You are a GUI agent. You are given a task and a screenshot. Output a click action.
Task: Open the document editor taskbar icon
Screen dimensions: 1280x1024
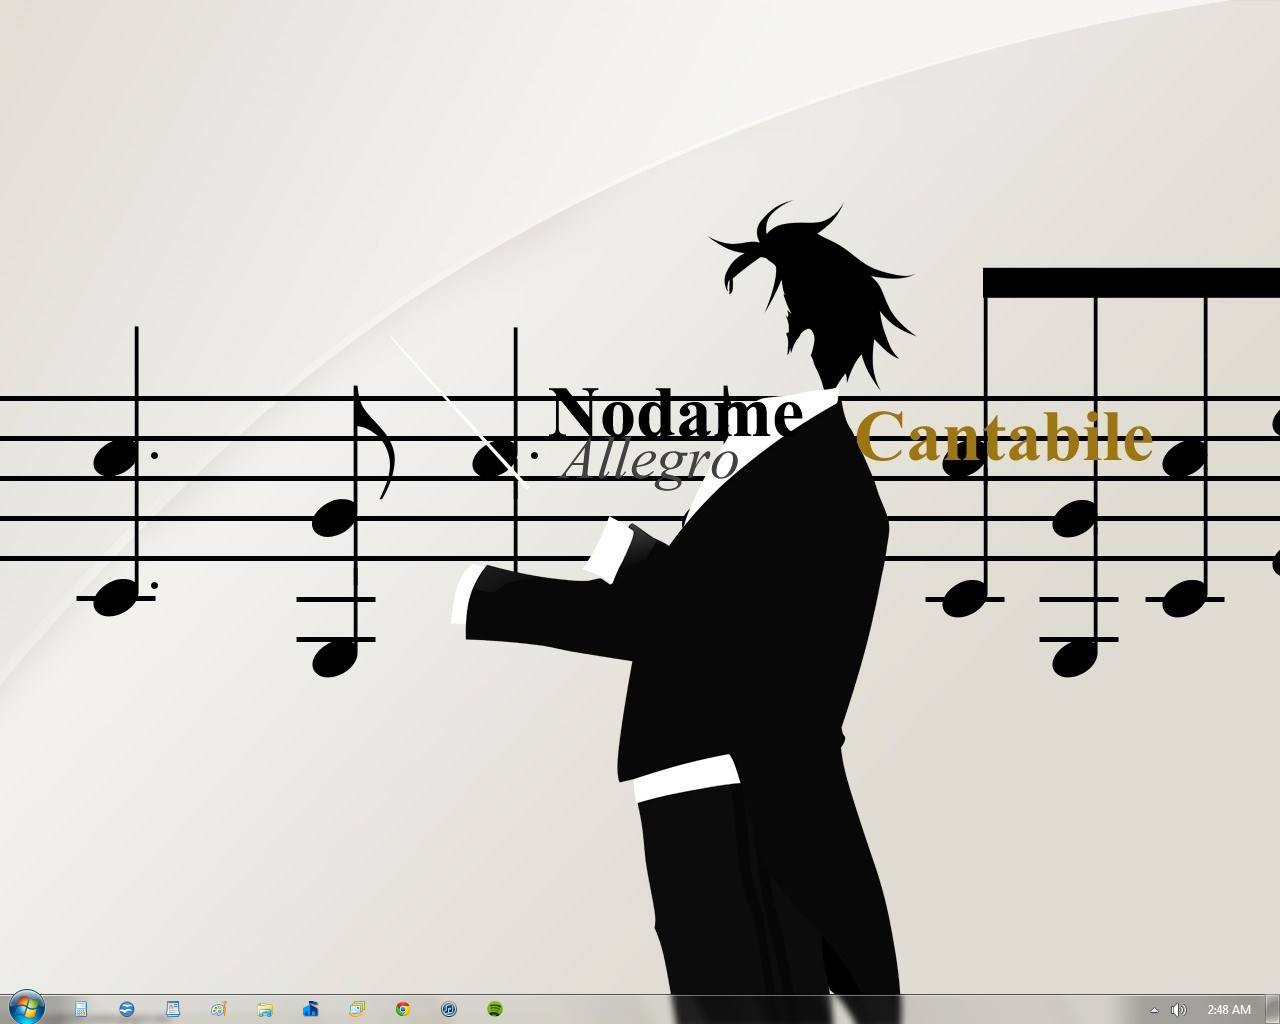(x=173, y=1009)
